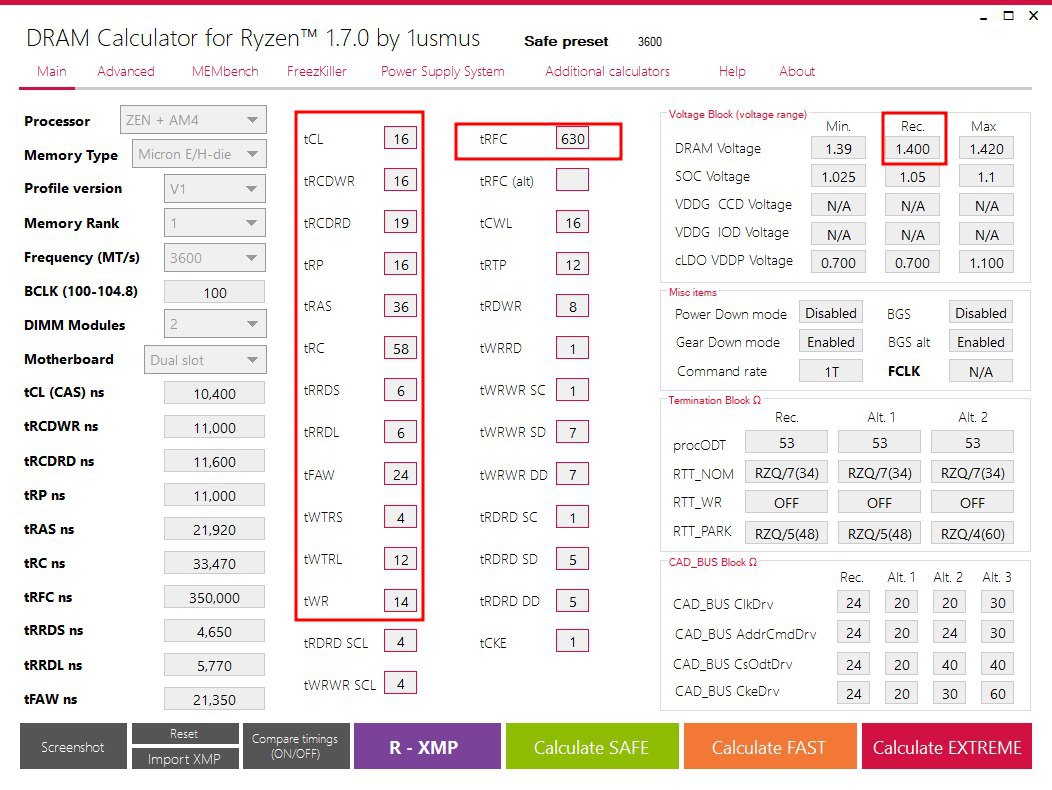Click Calculate EXTREME button
1052x790 pixels.
click(x=947, y=746)
